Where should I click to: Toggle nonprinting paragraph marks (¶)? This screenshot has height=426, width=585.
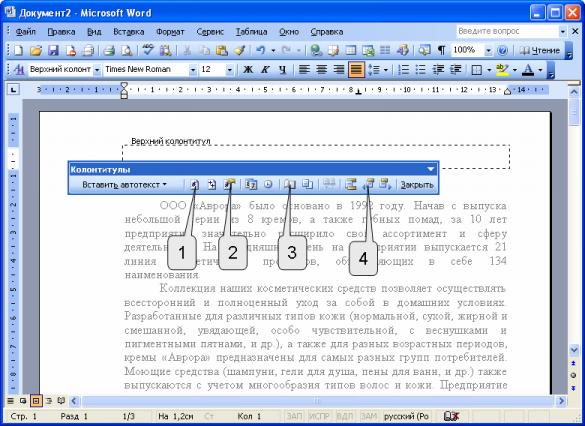441,50
